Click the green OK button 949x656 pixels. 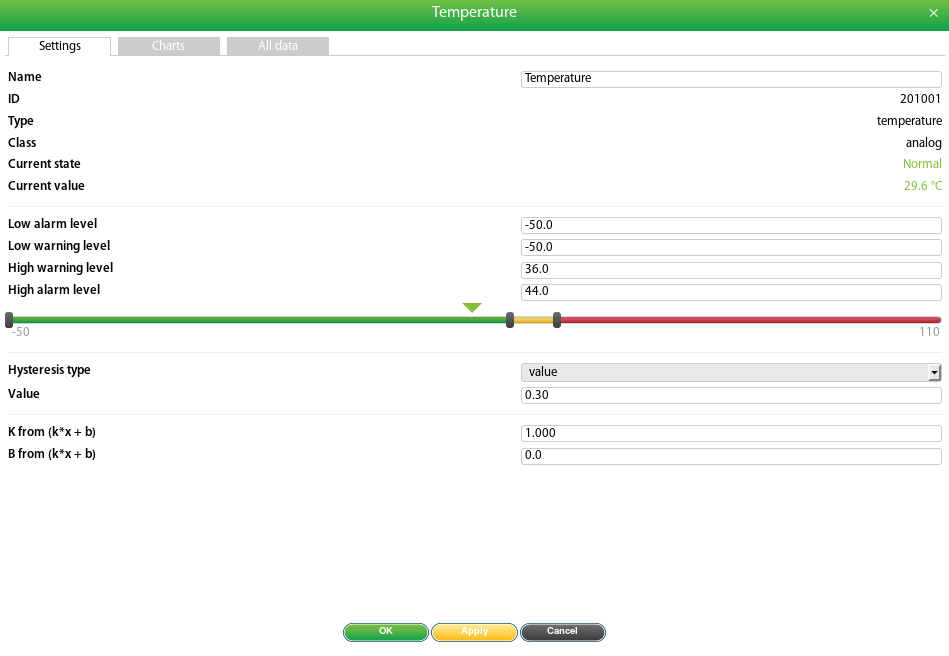386,632
